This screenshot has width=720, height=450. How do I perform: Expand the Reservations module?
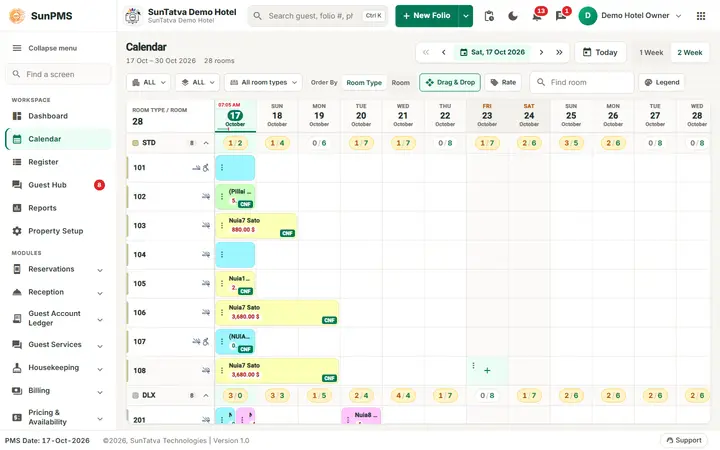click(x=58, y=269)
